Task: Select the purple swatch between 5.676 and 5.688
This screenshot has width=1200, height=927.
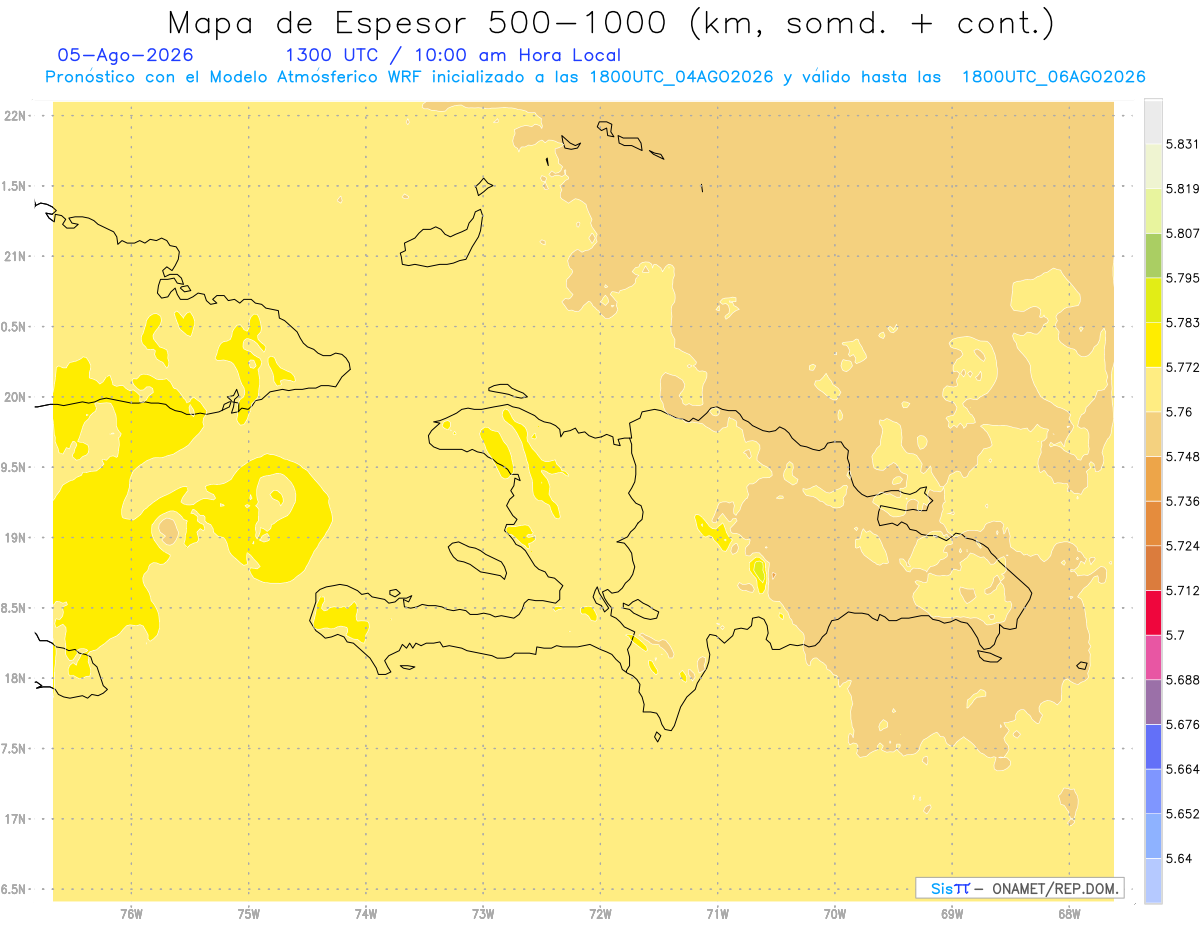Action: [x=1153, y=702]
